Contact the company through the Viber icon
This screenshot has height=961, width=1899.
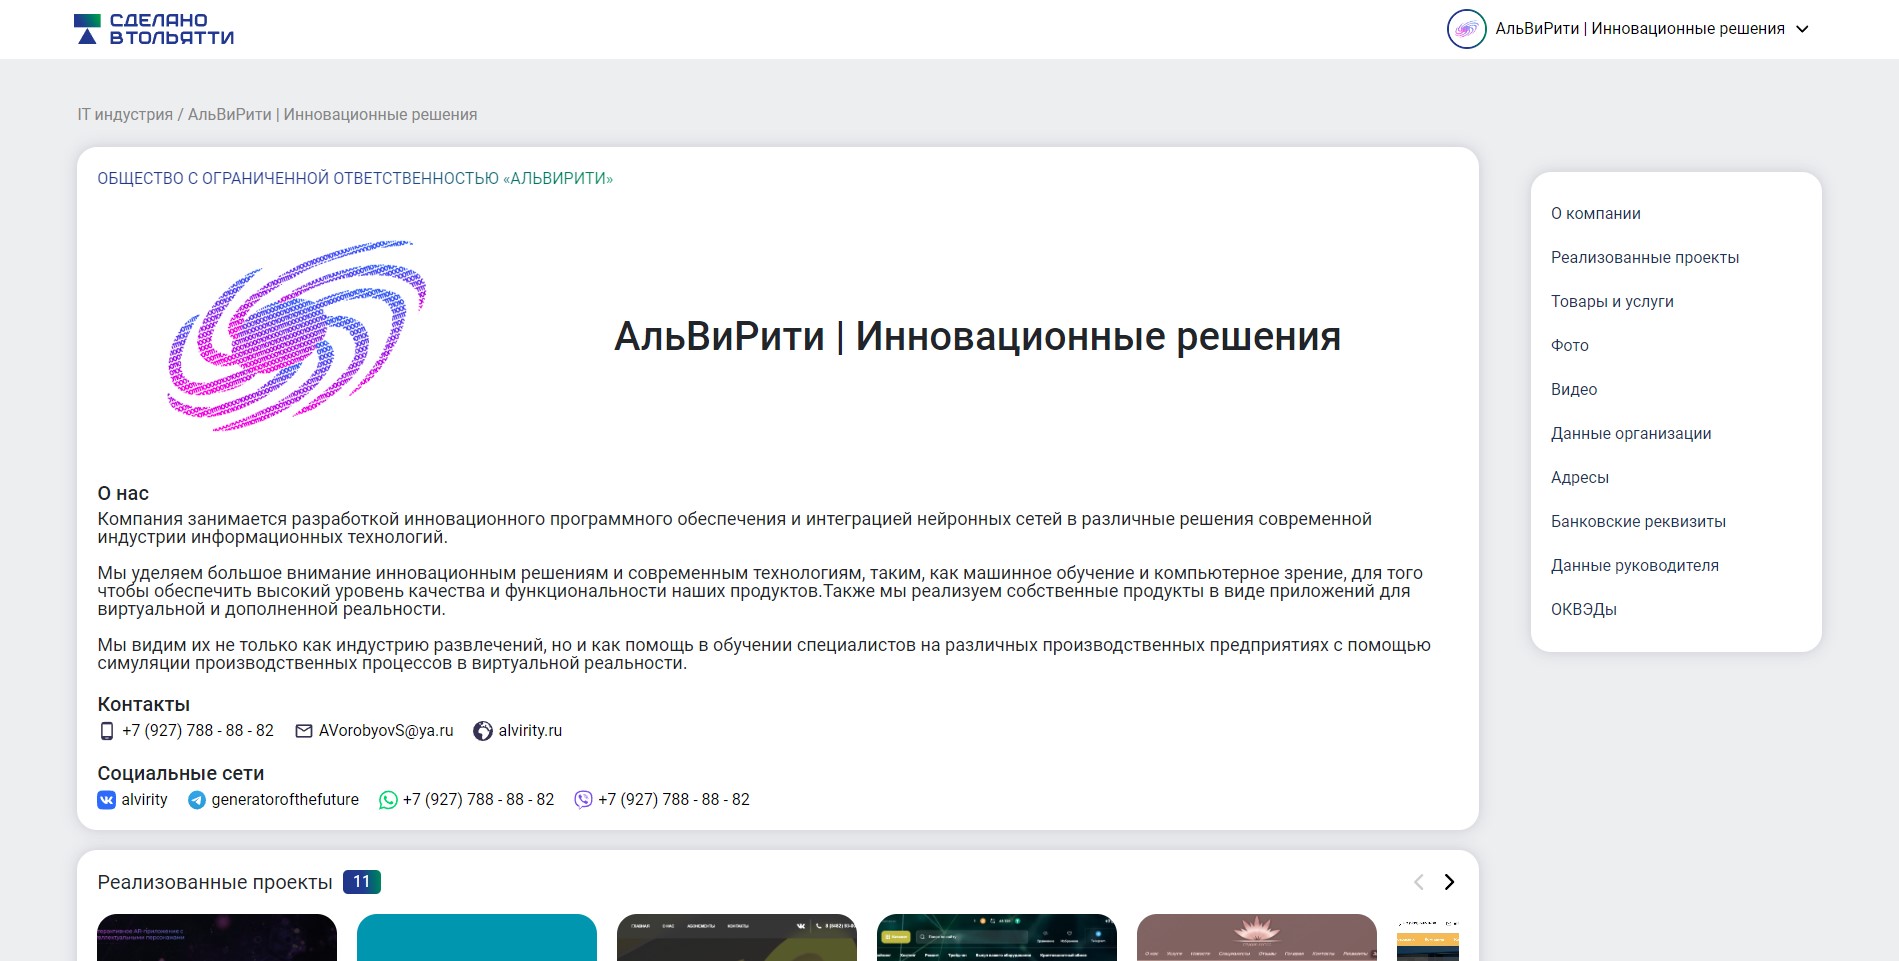pos(582,799)
